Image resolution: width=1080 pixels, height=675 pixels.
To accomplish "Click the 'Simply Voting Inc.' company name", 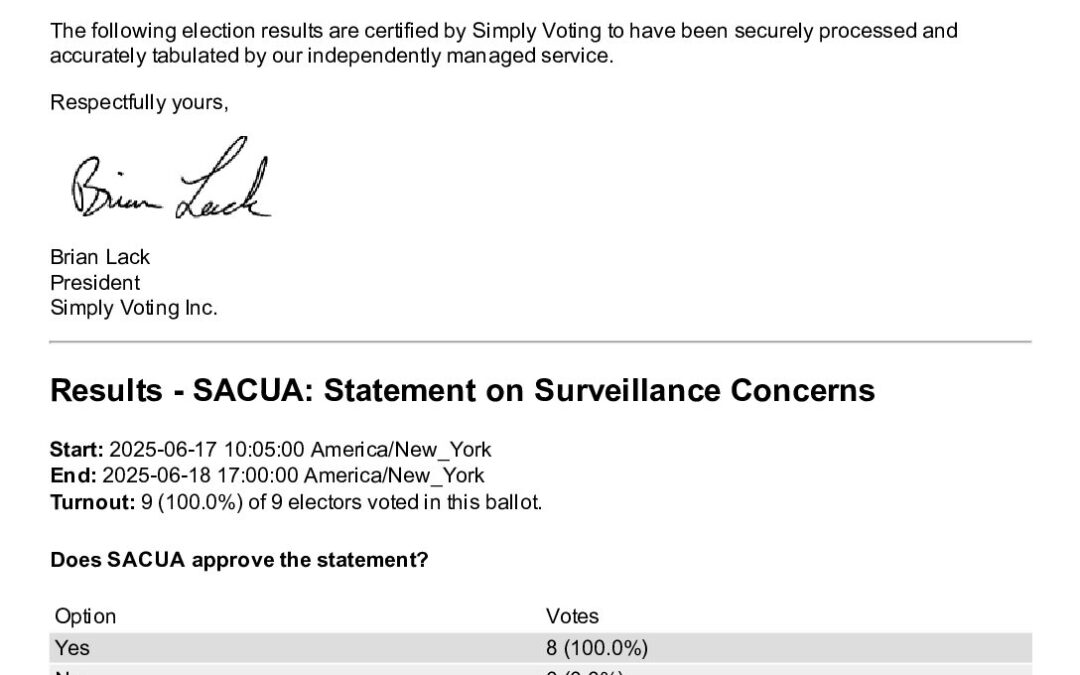I will [x=133, y=308].
